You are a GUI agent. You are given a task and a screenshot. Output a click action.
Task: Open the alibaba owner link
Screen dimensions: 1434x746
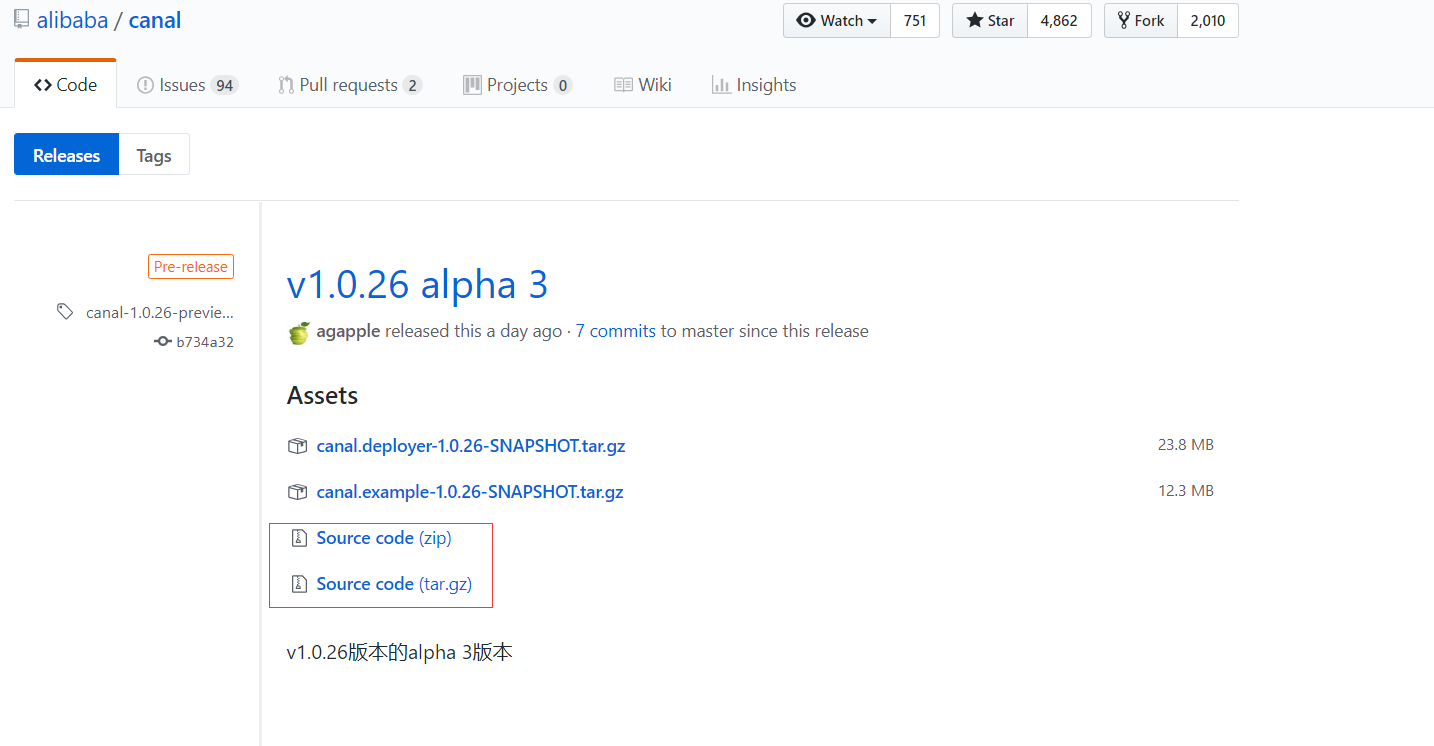tap(72, 20)
